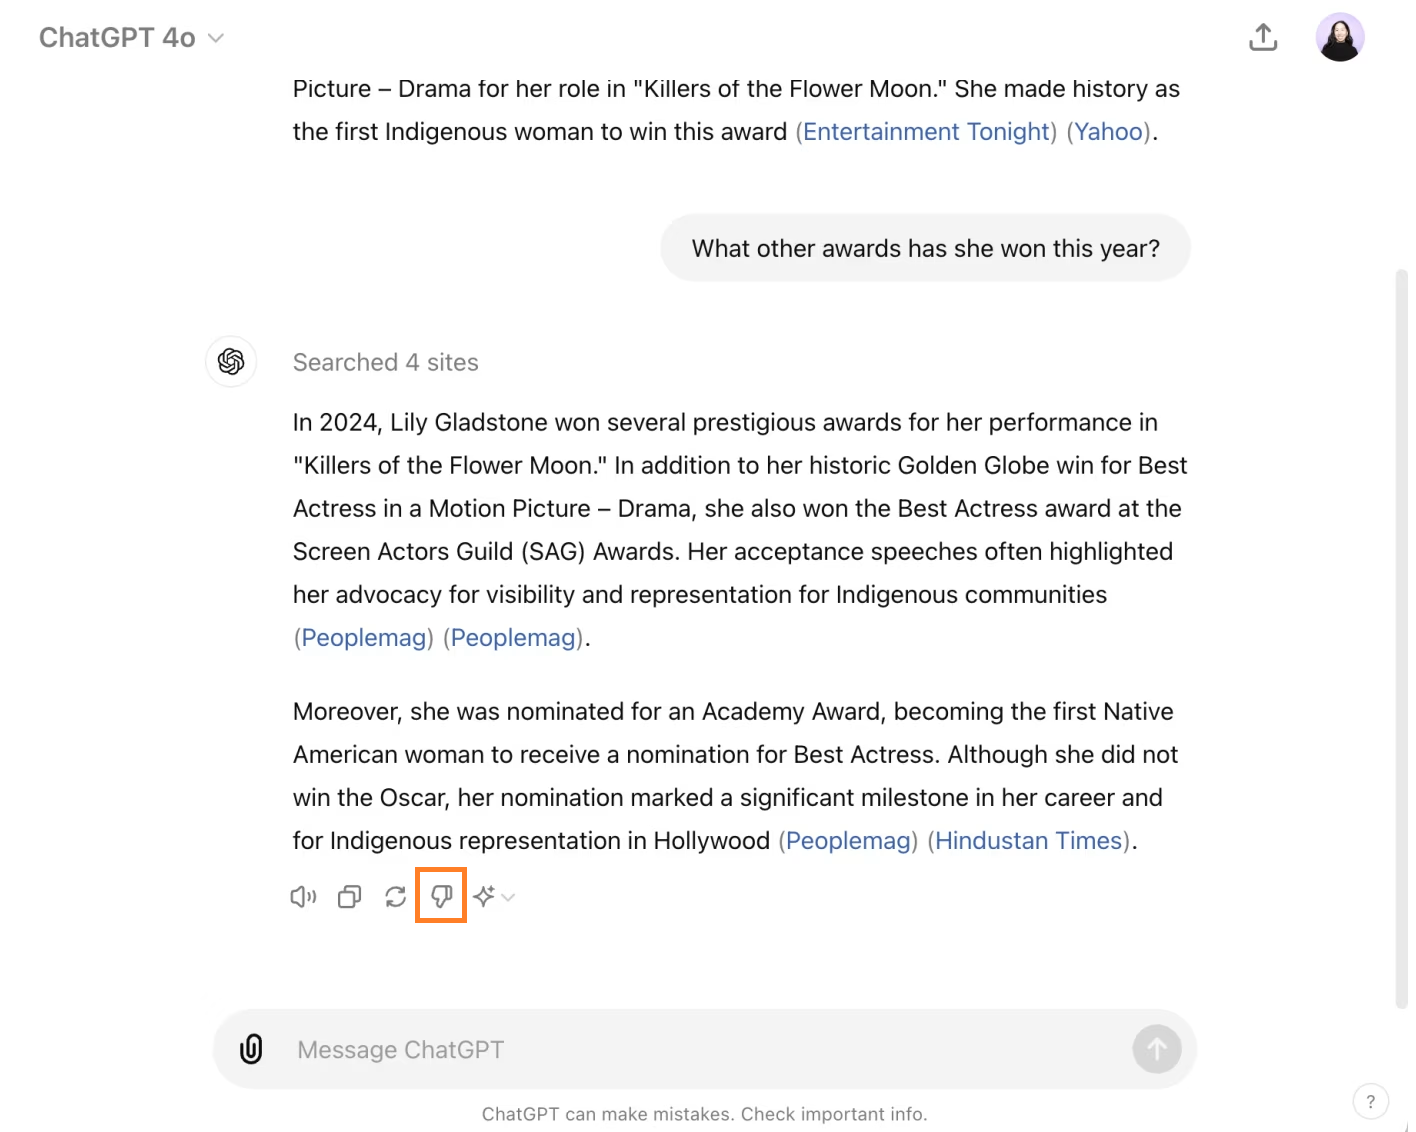
Task: Click the vertical scrollbar on the right
Action: 1400,640
